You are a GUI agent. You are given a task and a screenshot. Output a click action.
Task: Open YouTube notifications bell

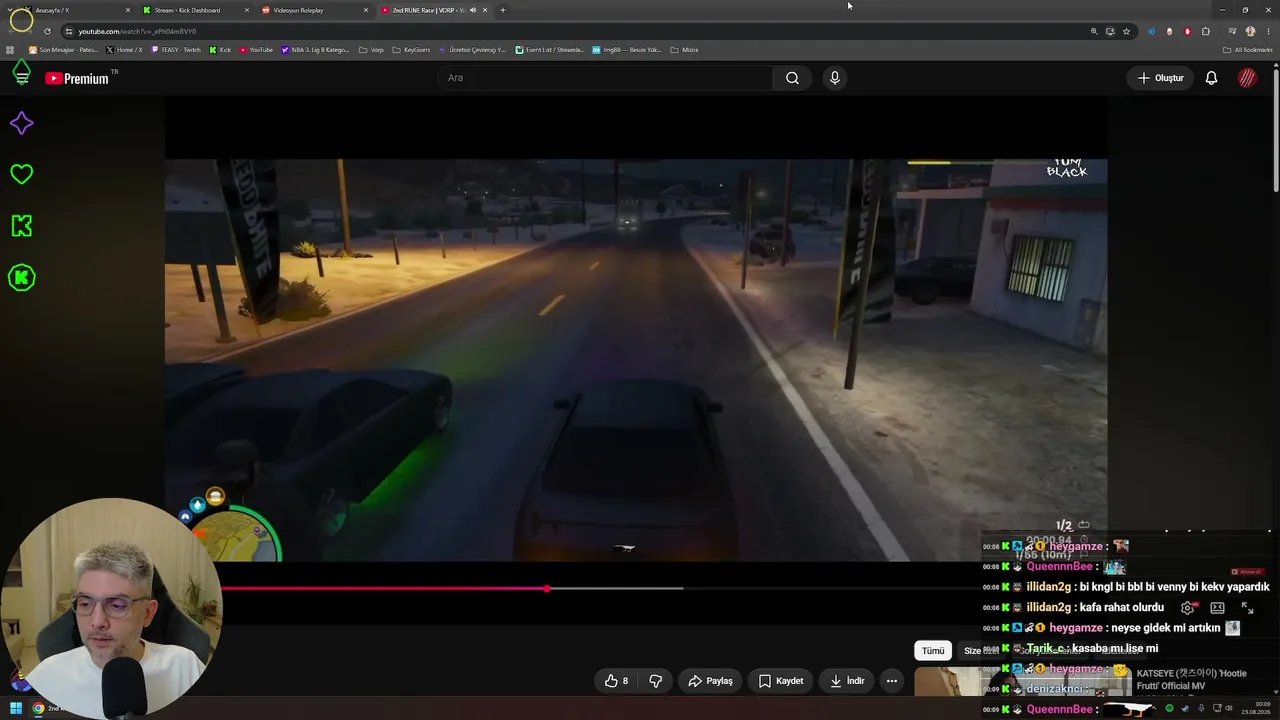pyautogui.click(x=1211, y=78)
